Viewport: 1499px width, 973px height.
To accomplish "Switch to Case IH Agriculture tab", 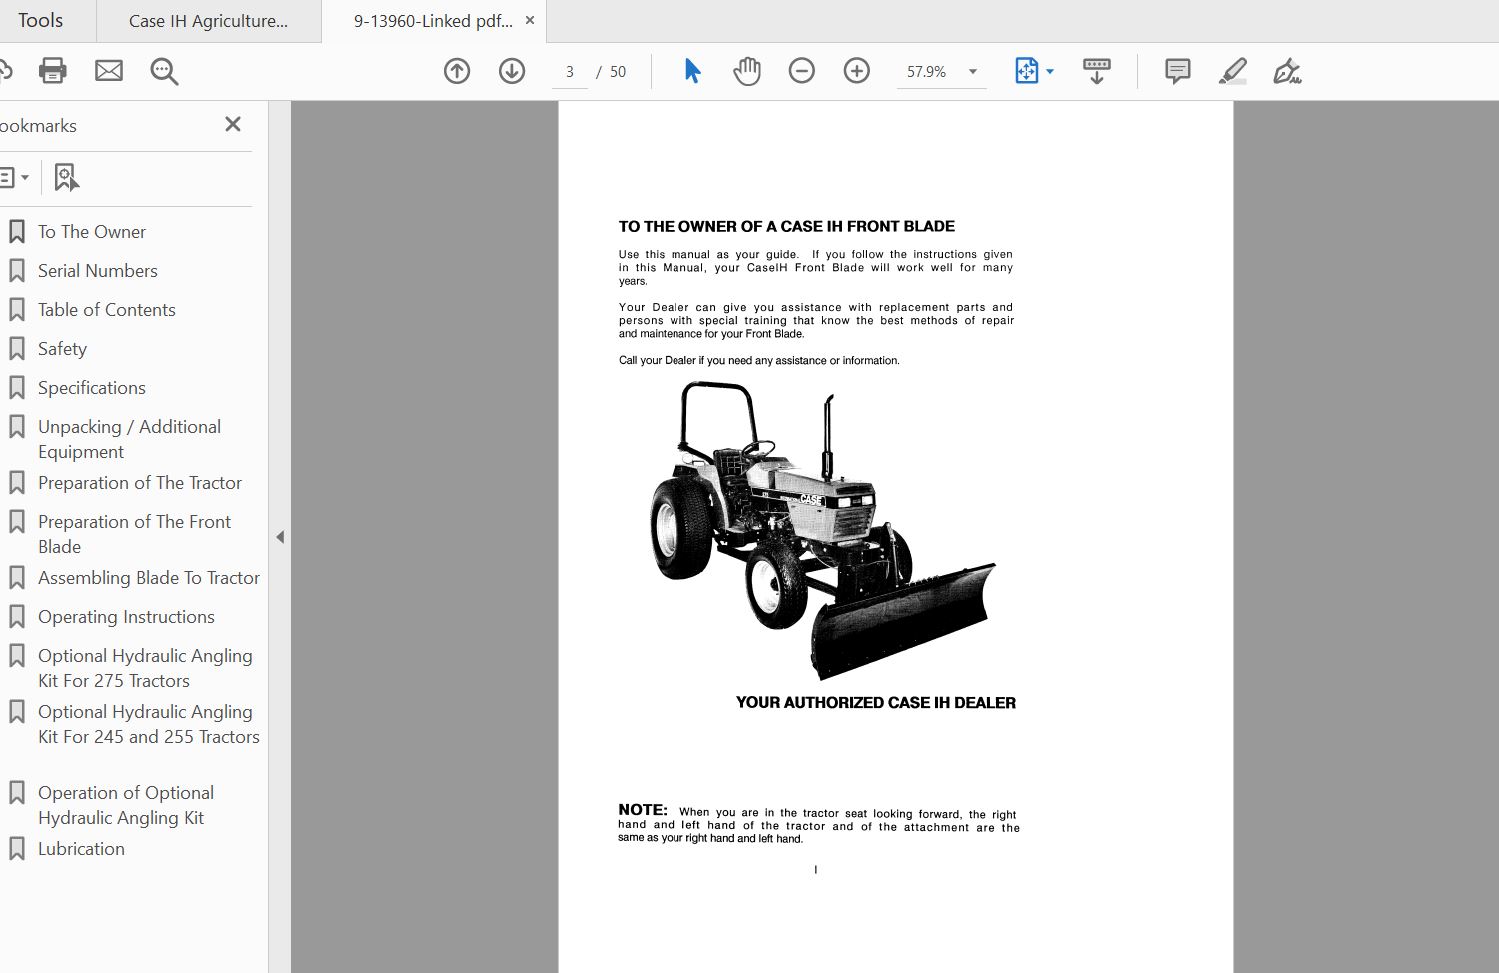I will (x=209, y=21).
